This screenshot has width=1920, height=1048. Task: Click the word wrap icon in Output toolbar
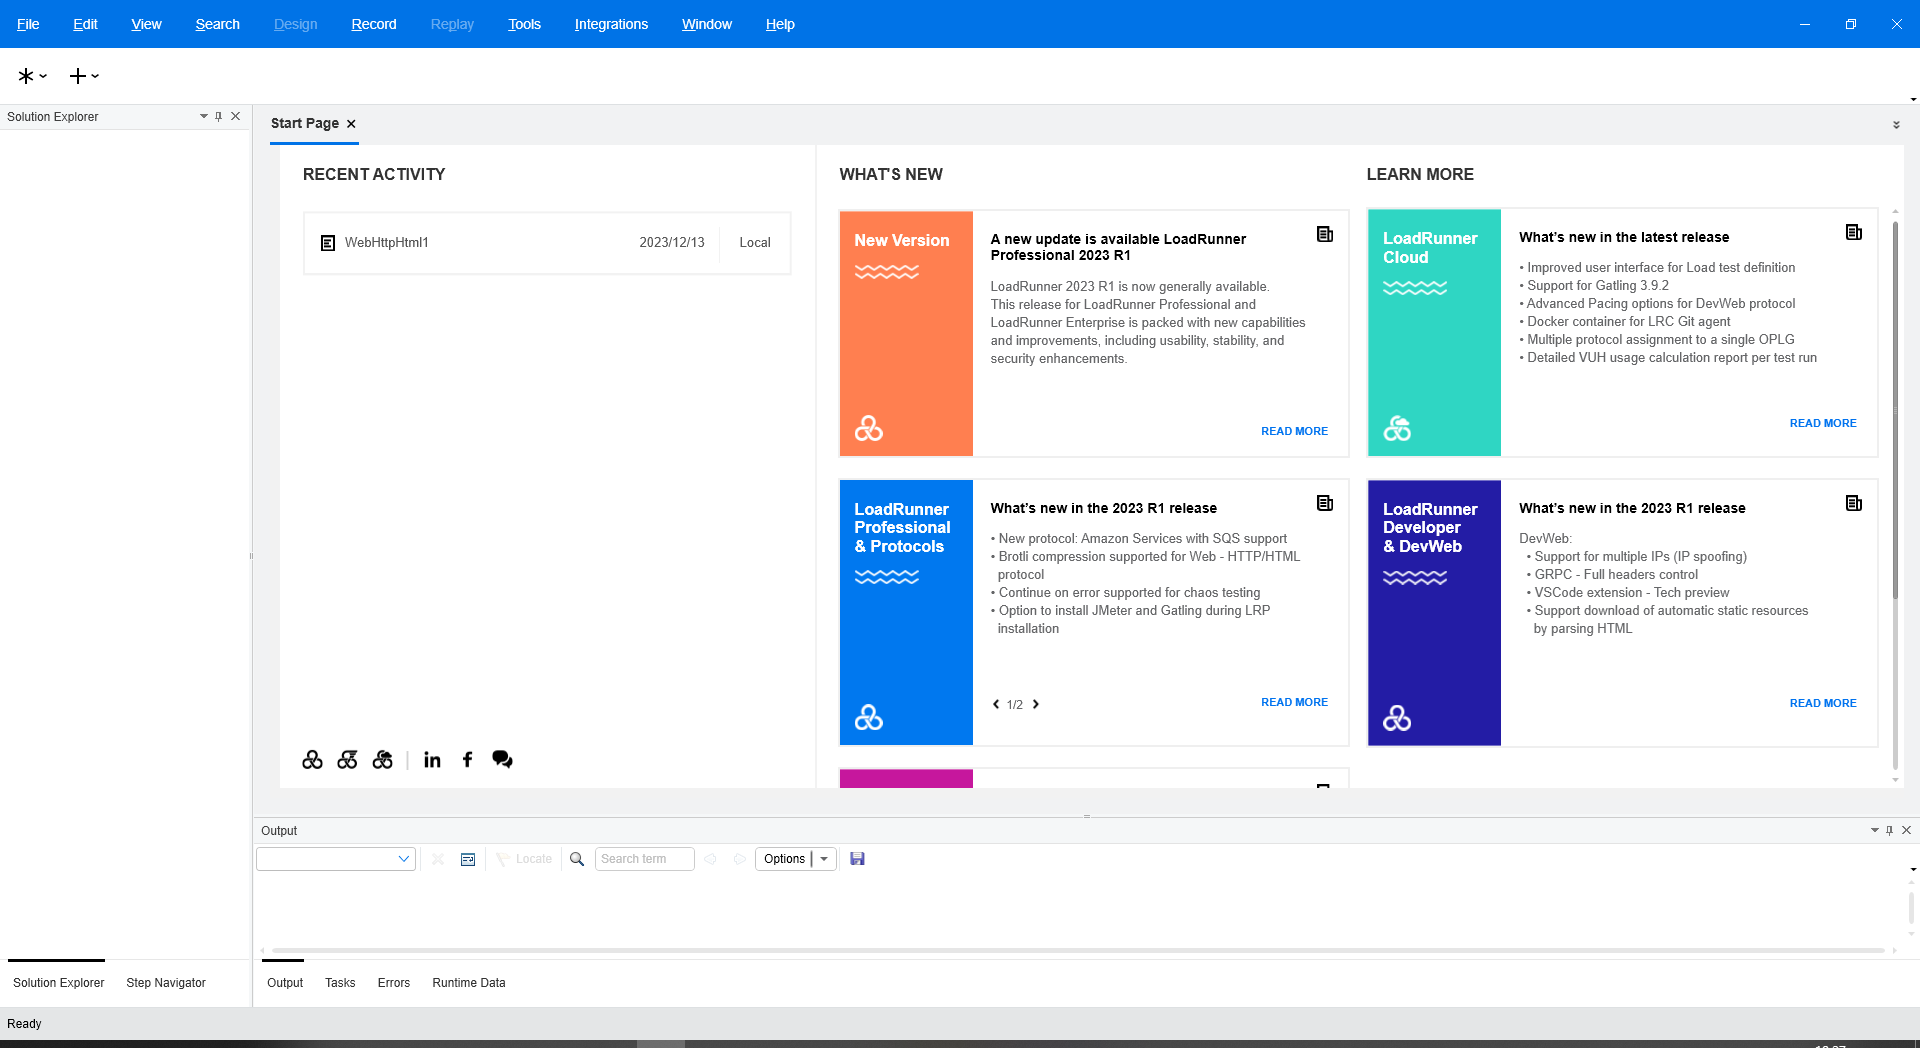click(x=468, y=859)
